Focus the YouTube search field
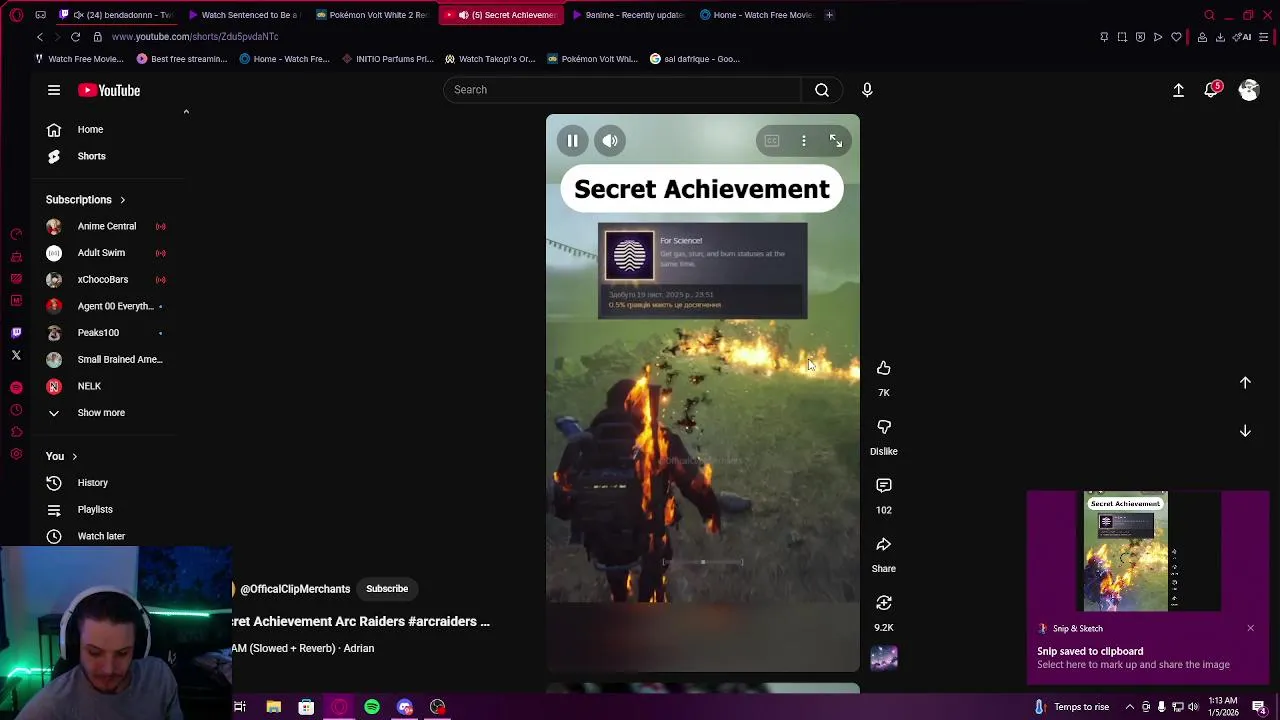 pos(622,90)
